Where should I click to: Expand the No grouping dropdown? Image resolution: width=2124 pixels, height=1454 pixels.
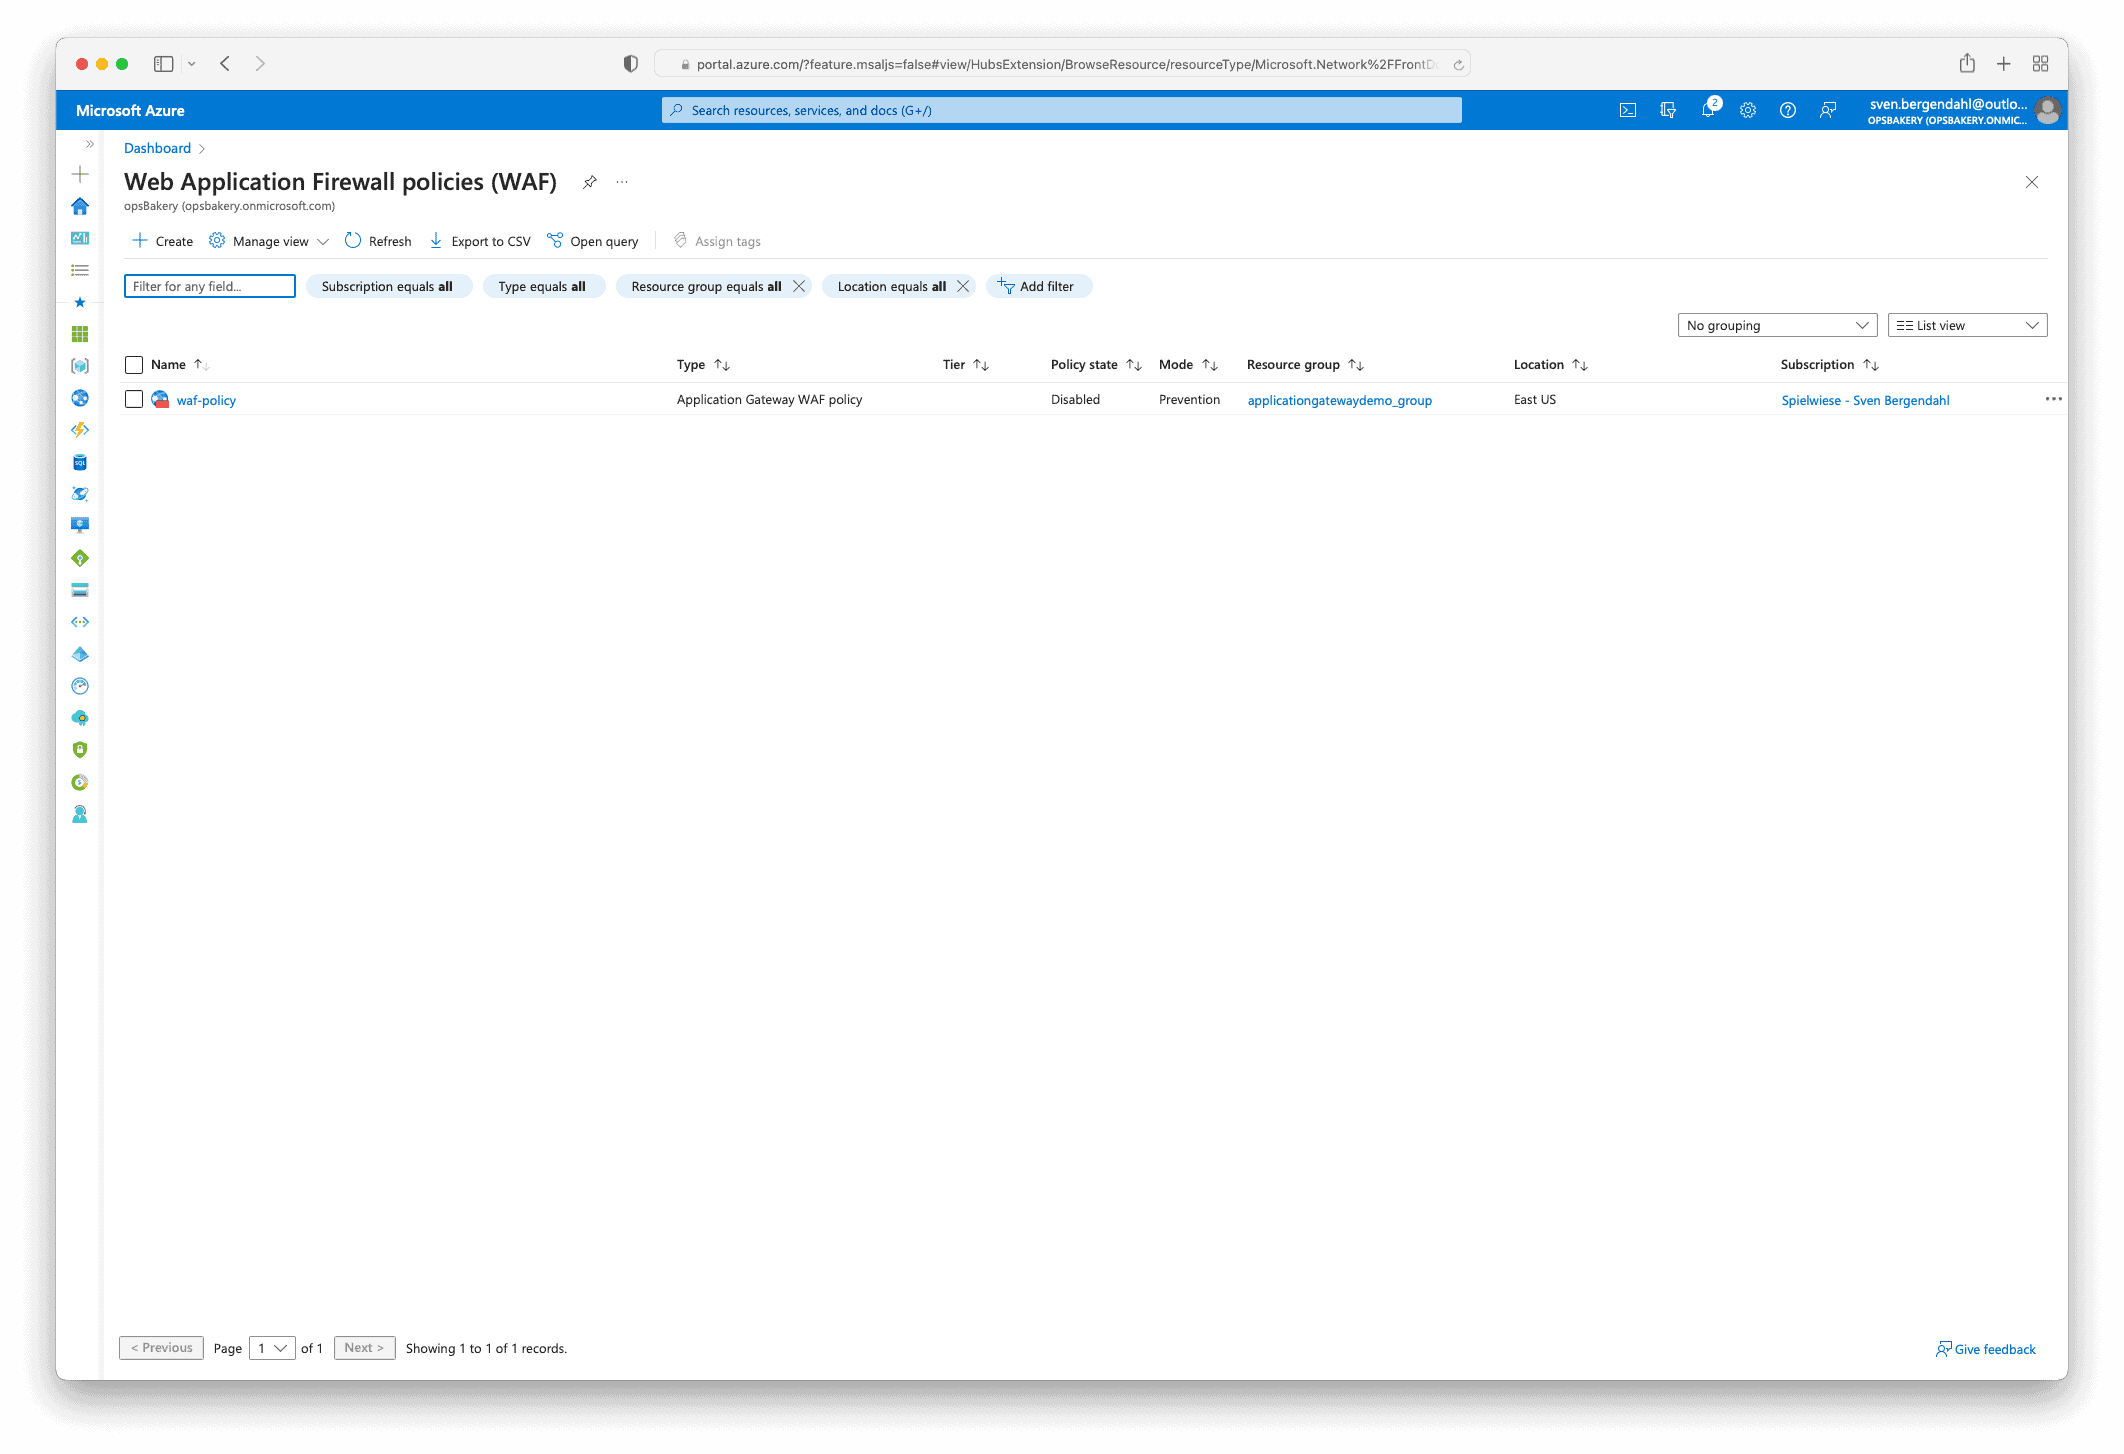pyautogui.click(x=1775, y=325)
